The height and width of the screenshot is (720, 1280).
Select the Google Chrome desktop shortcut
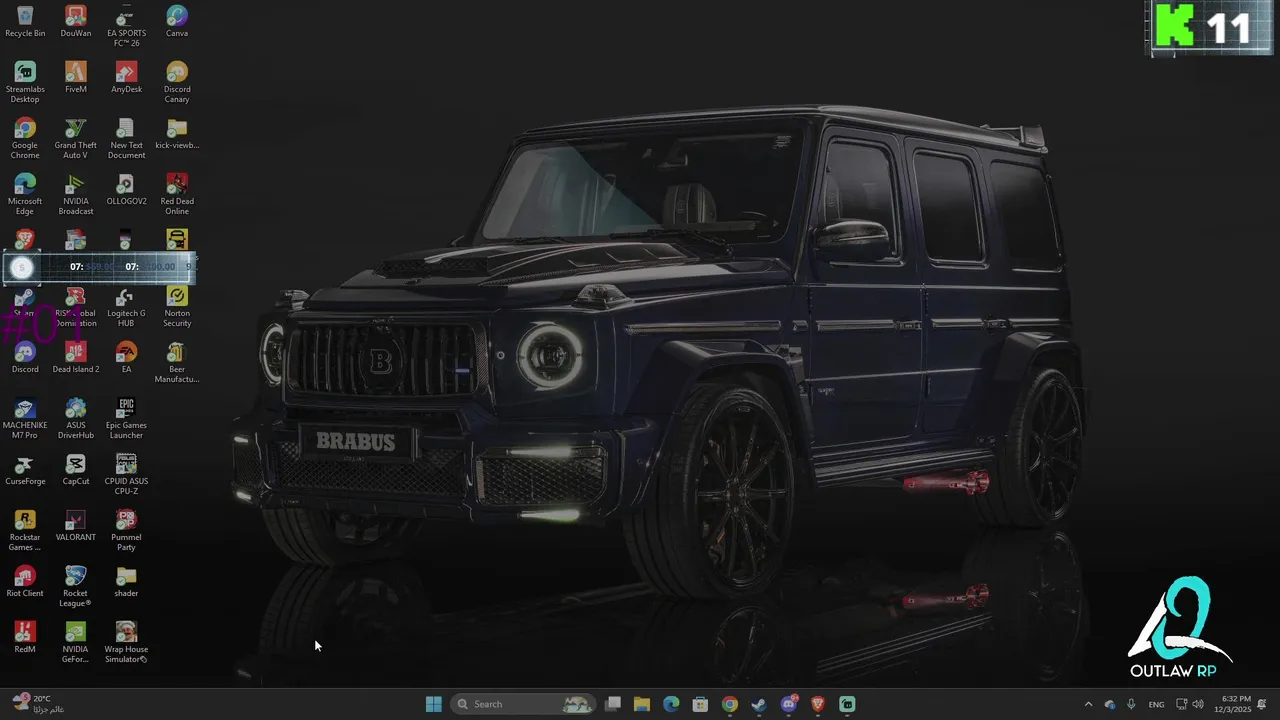click(25, 138)
